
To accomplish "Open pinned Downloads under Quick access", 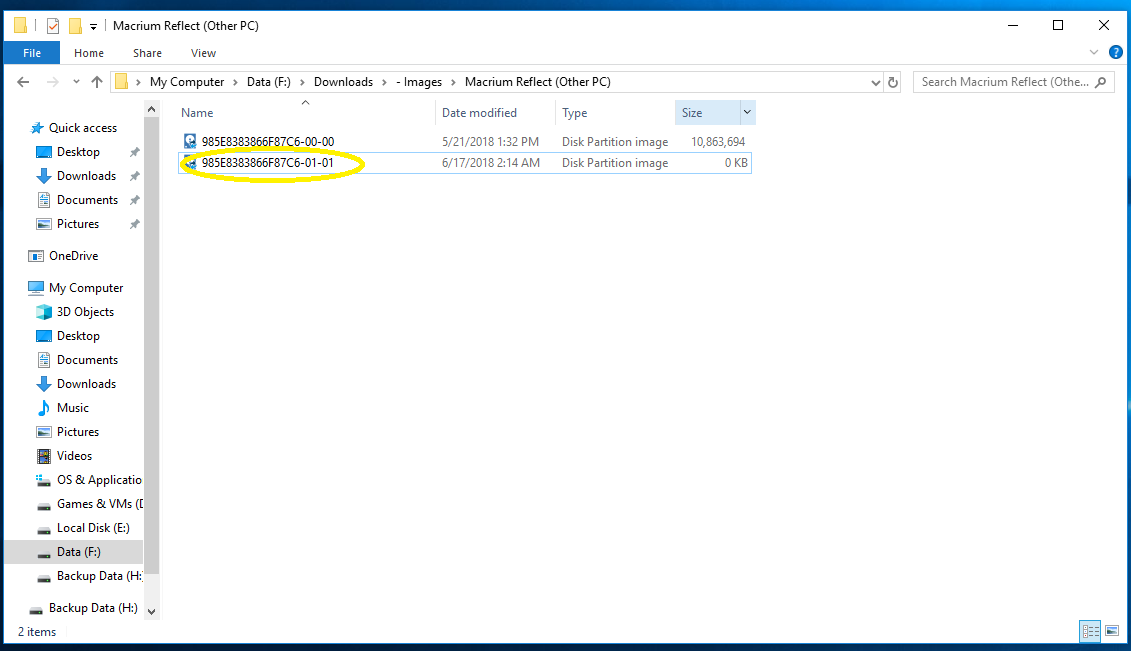I will (x=86, y=176).
